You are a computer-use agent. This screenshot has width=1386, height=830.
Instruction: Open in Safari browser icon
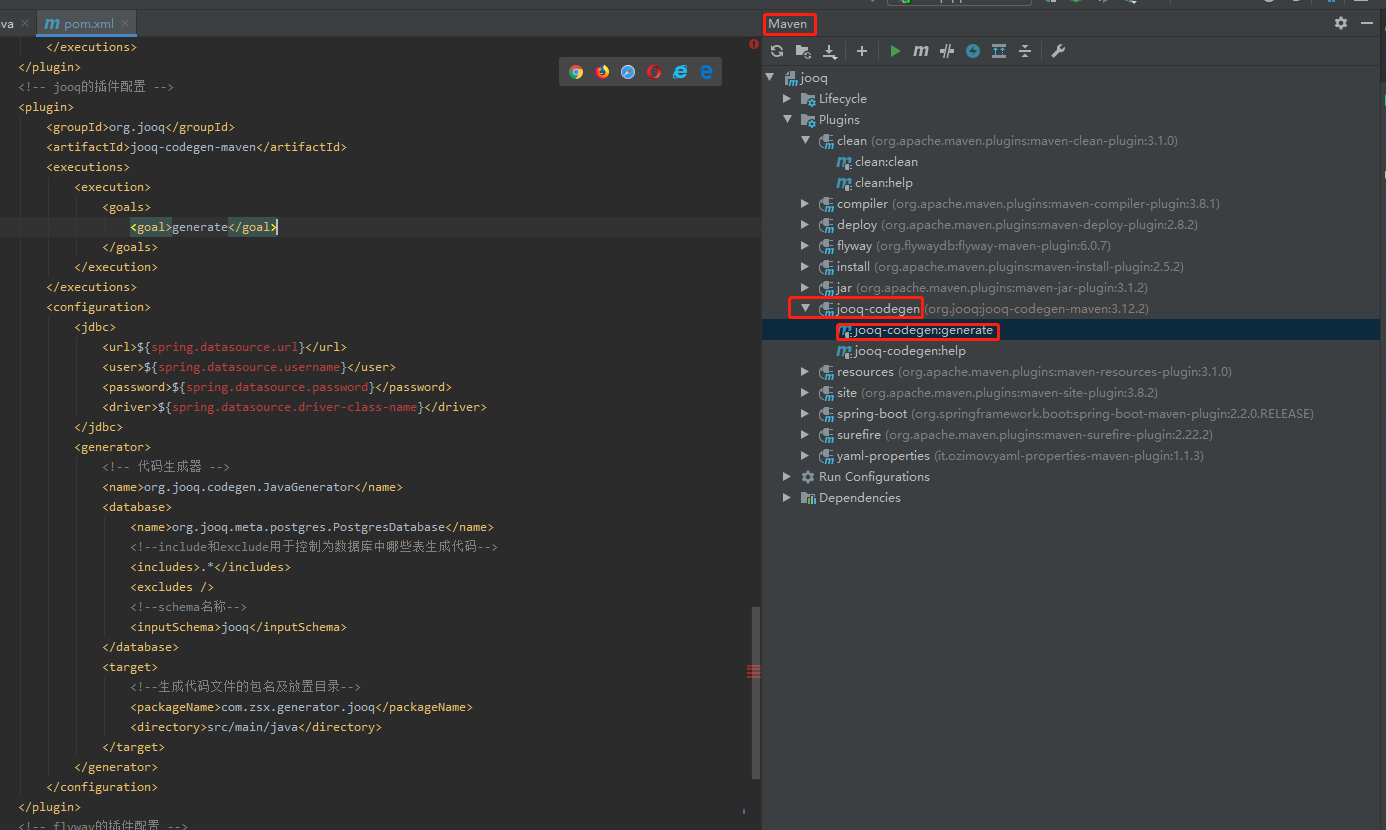tap(628, 72)
